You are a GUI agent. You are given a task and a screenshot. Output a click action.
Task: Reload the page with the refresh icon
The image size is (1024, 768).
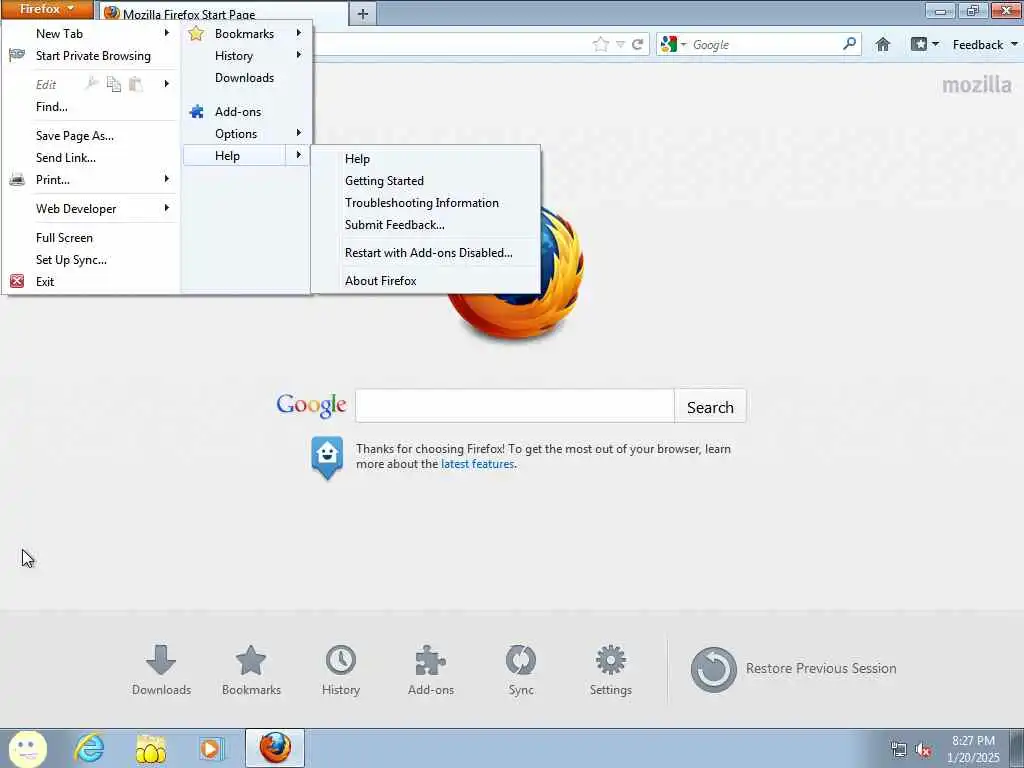pyautogui.click(x=637, y=44)
